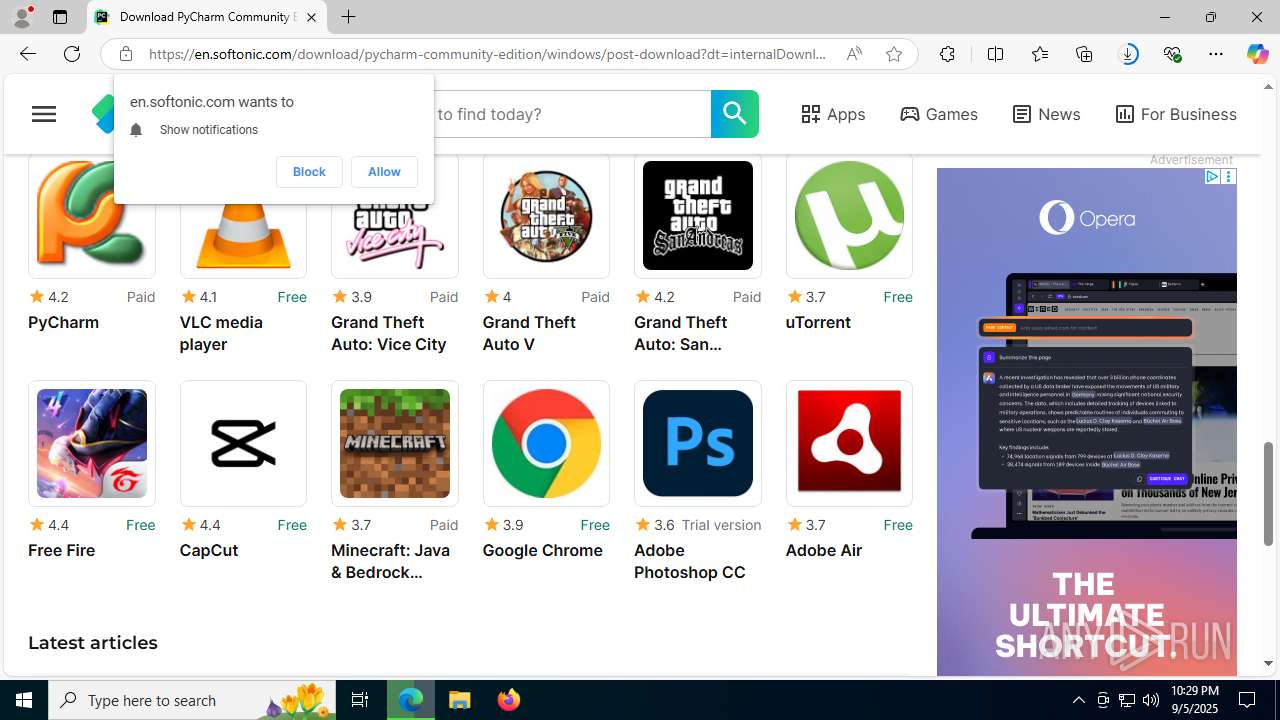Block notifications from en.softonic.com

click(309, 172)
